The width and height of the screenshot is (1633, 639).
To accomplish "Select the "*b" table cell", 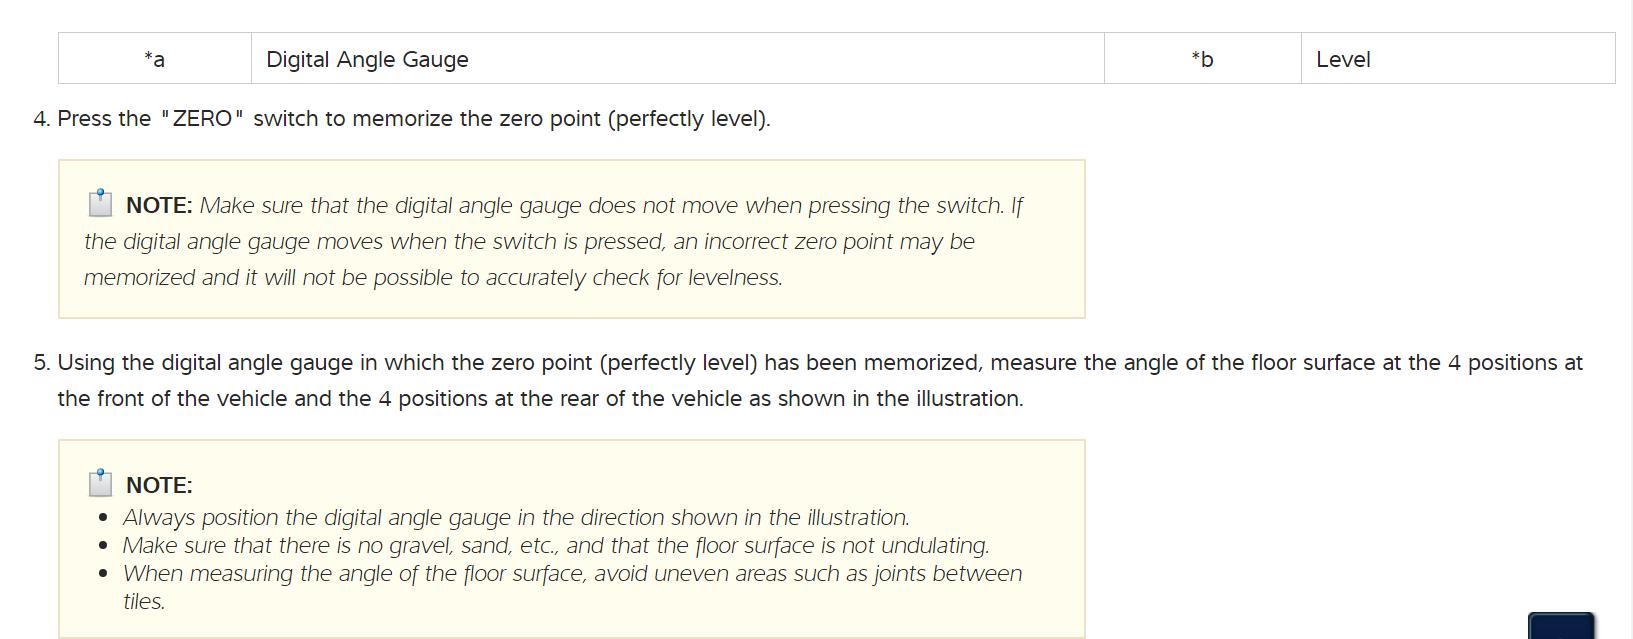I will click(1202, 59).
